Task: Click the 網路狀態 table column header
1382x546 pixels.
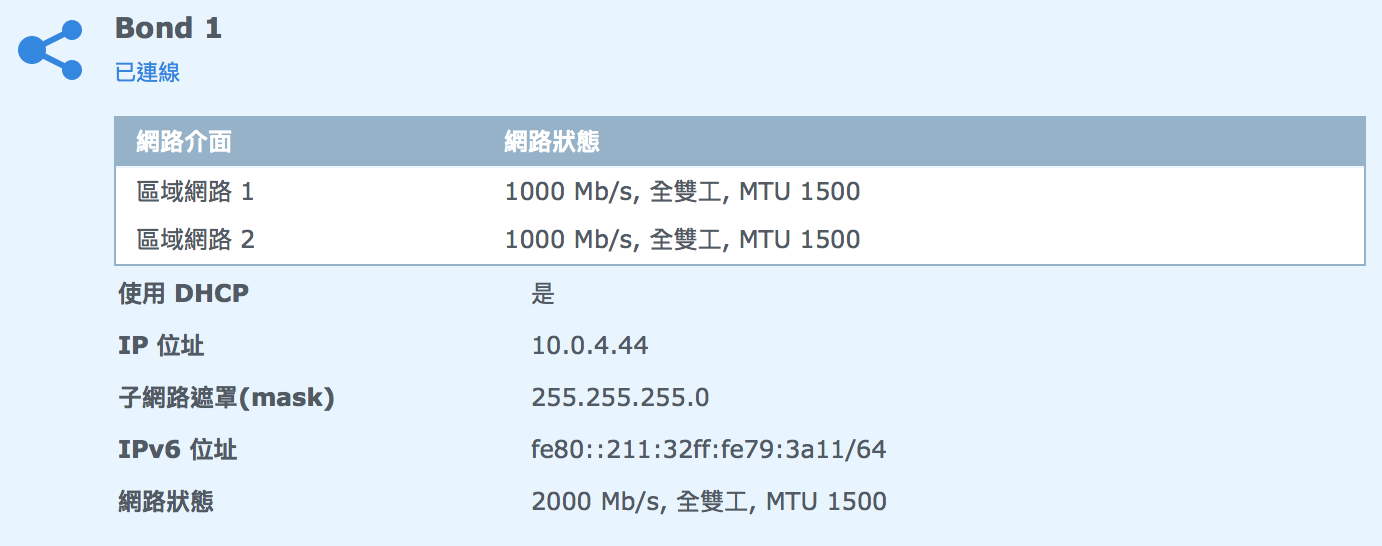Action: pos(552,142)
